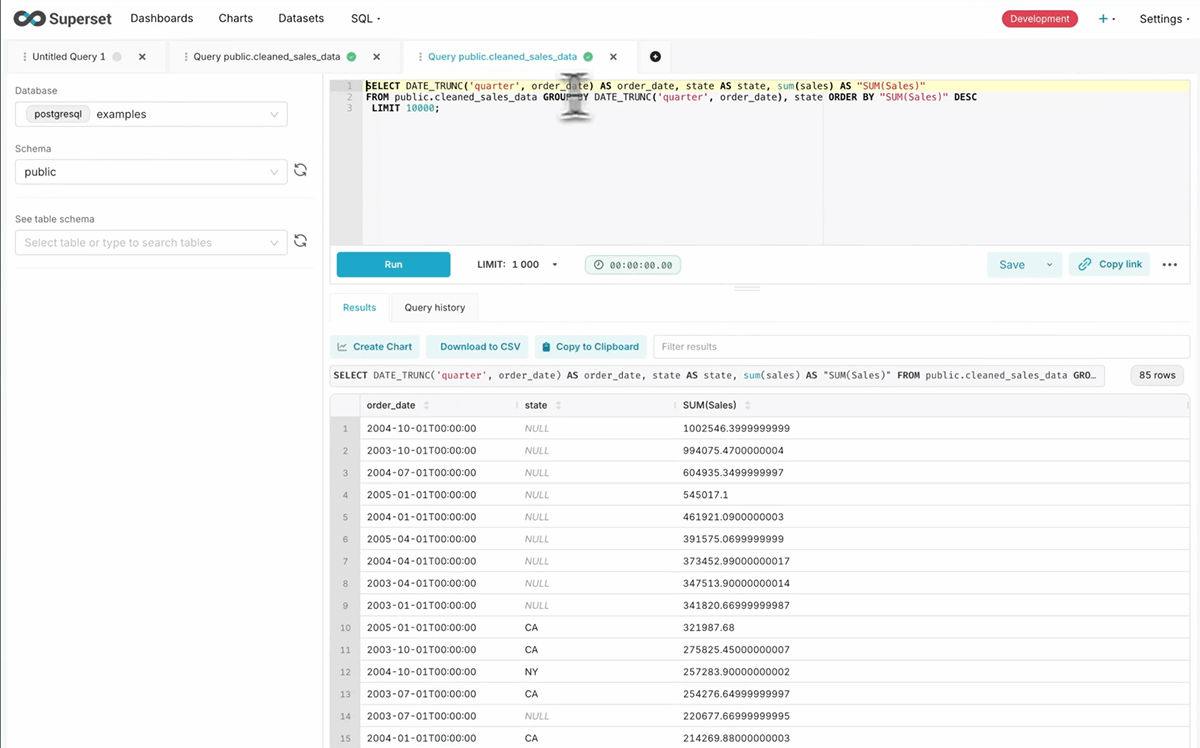Download results to CSV
1200x748 pixels.
pos(479,347)
